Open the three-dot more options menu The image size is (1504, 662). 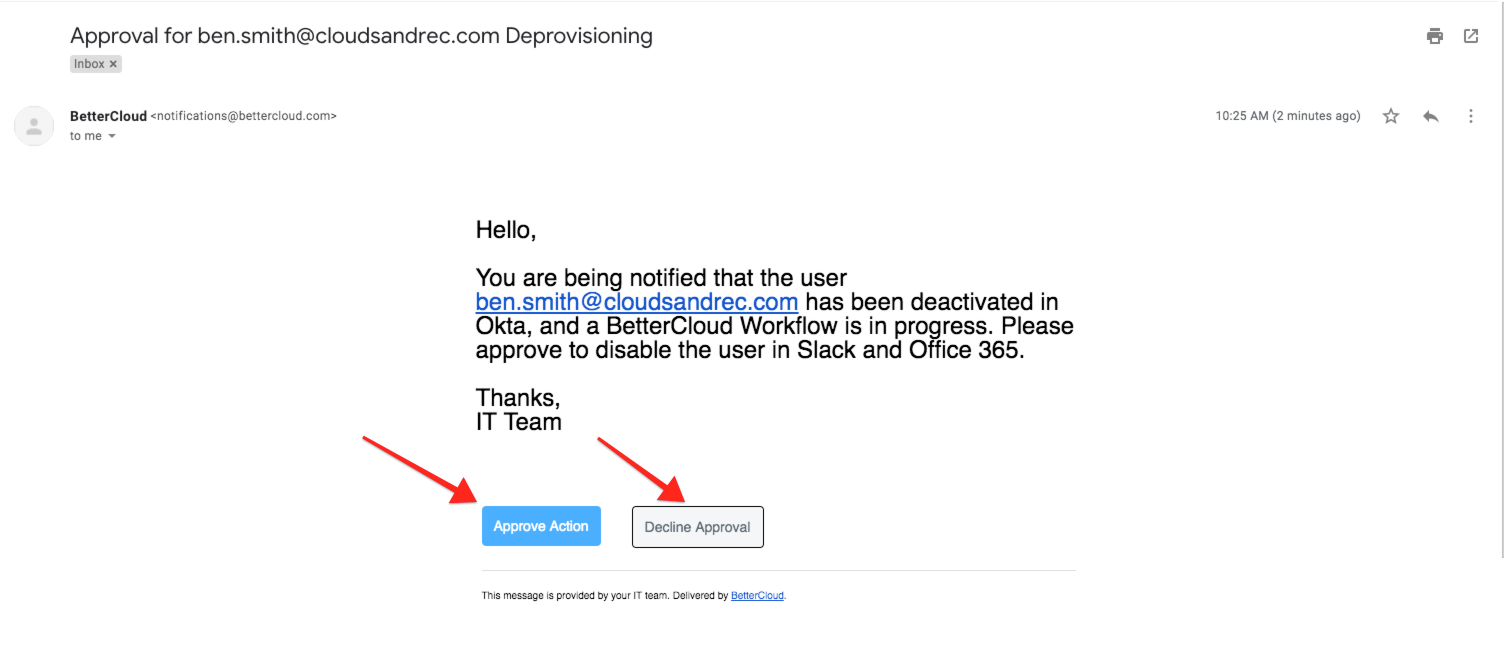(x=1471, y=115)
